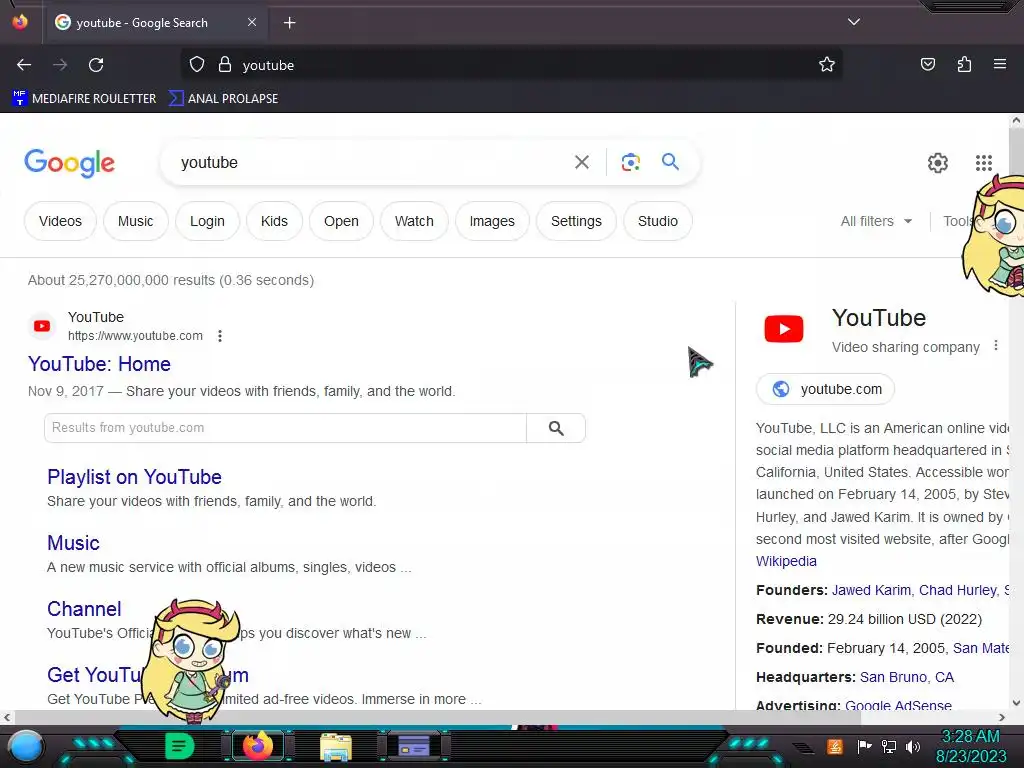Open the Chad Hurley founder link

(957, 590)
